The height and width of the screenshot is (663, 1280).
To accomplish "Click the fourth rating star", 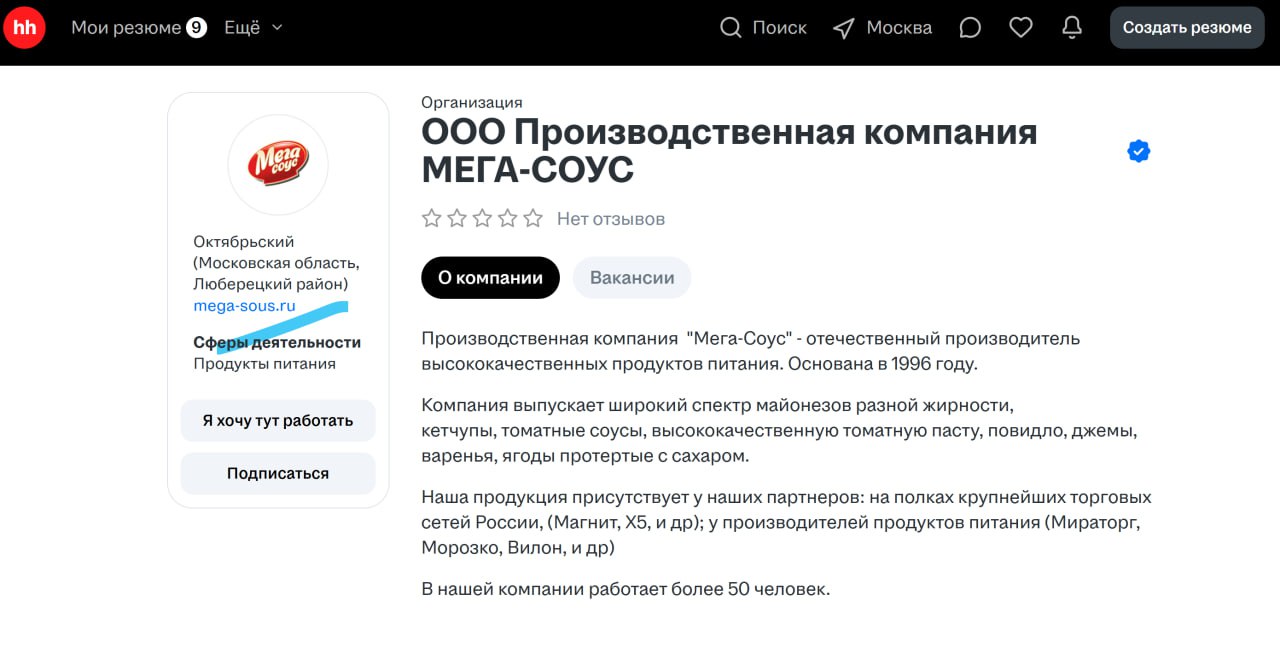I will click(508, 218).
